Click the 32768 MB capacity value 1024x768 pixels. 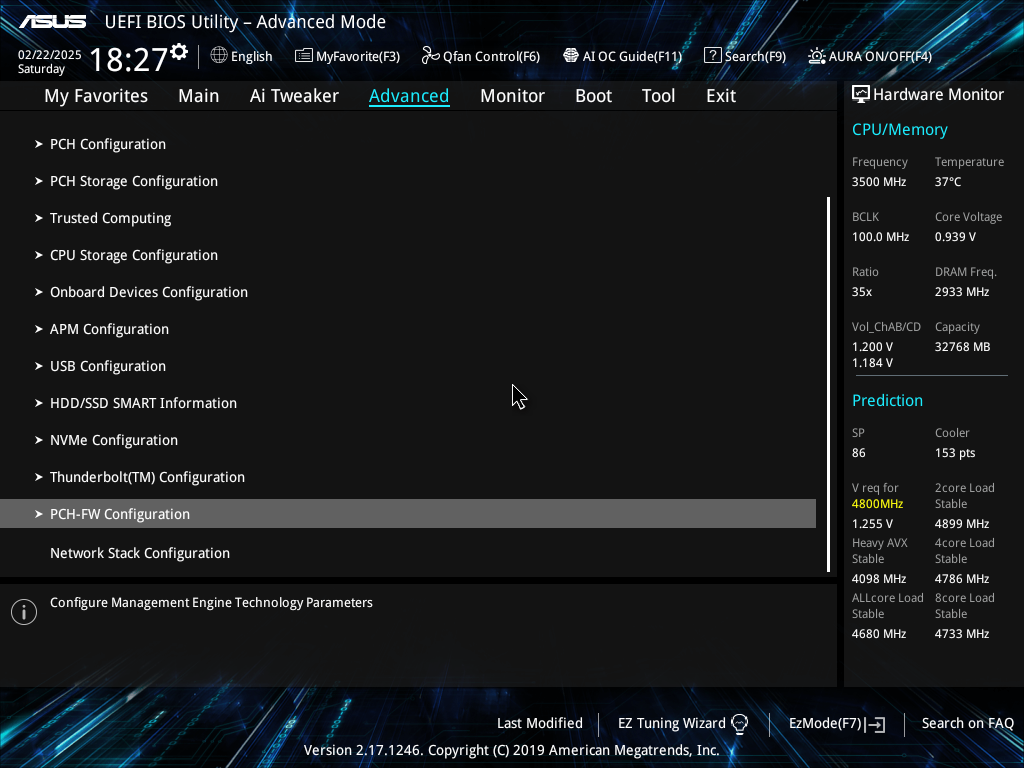coord(962,347)
